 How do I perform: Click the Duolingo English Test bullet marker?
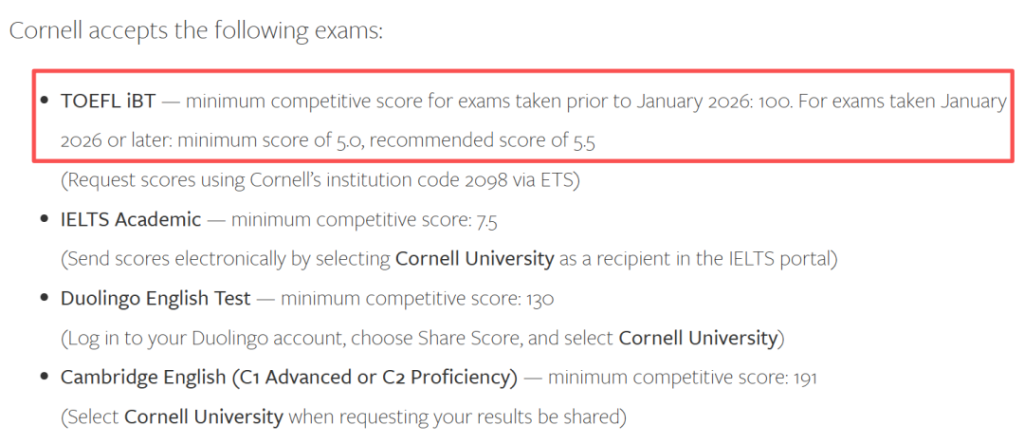click(x=45, y=299)
